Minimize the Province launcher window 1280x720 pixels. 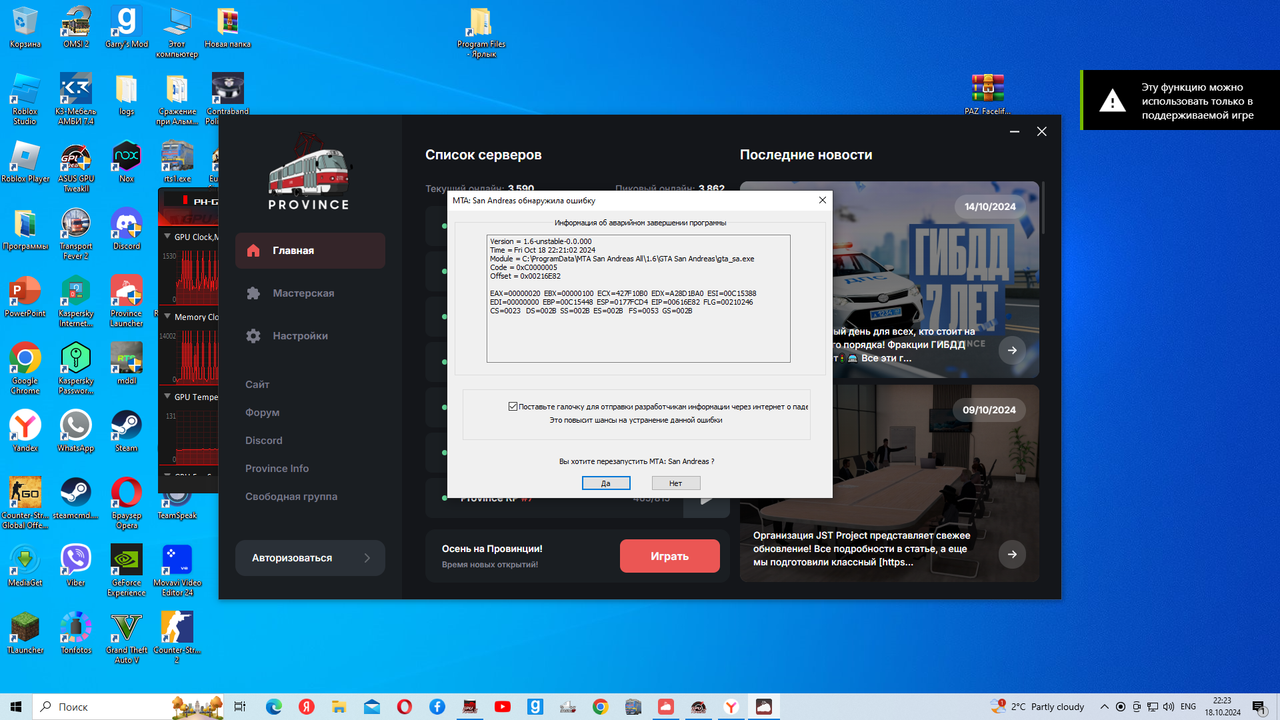point(1016,132)
